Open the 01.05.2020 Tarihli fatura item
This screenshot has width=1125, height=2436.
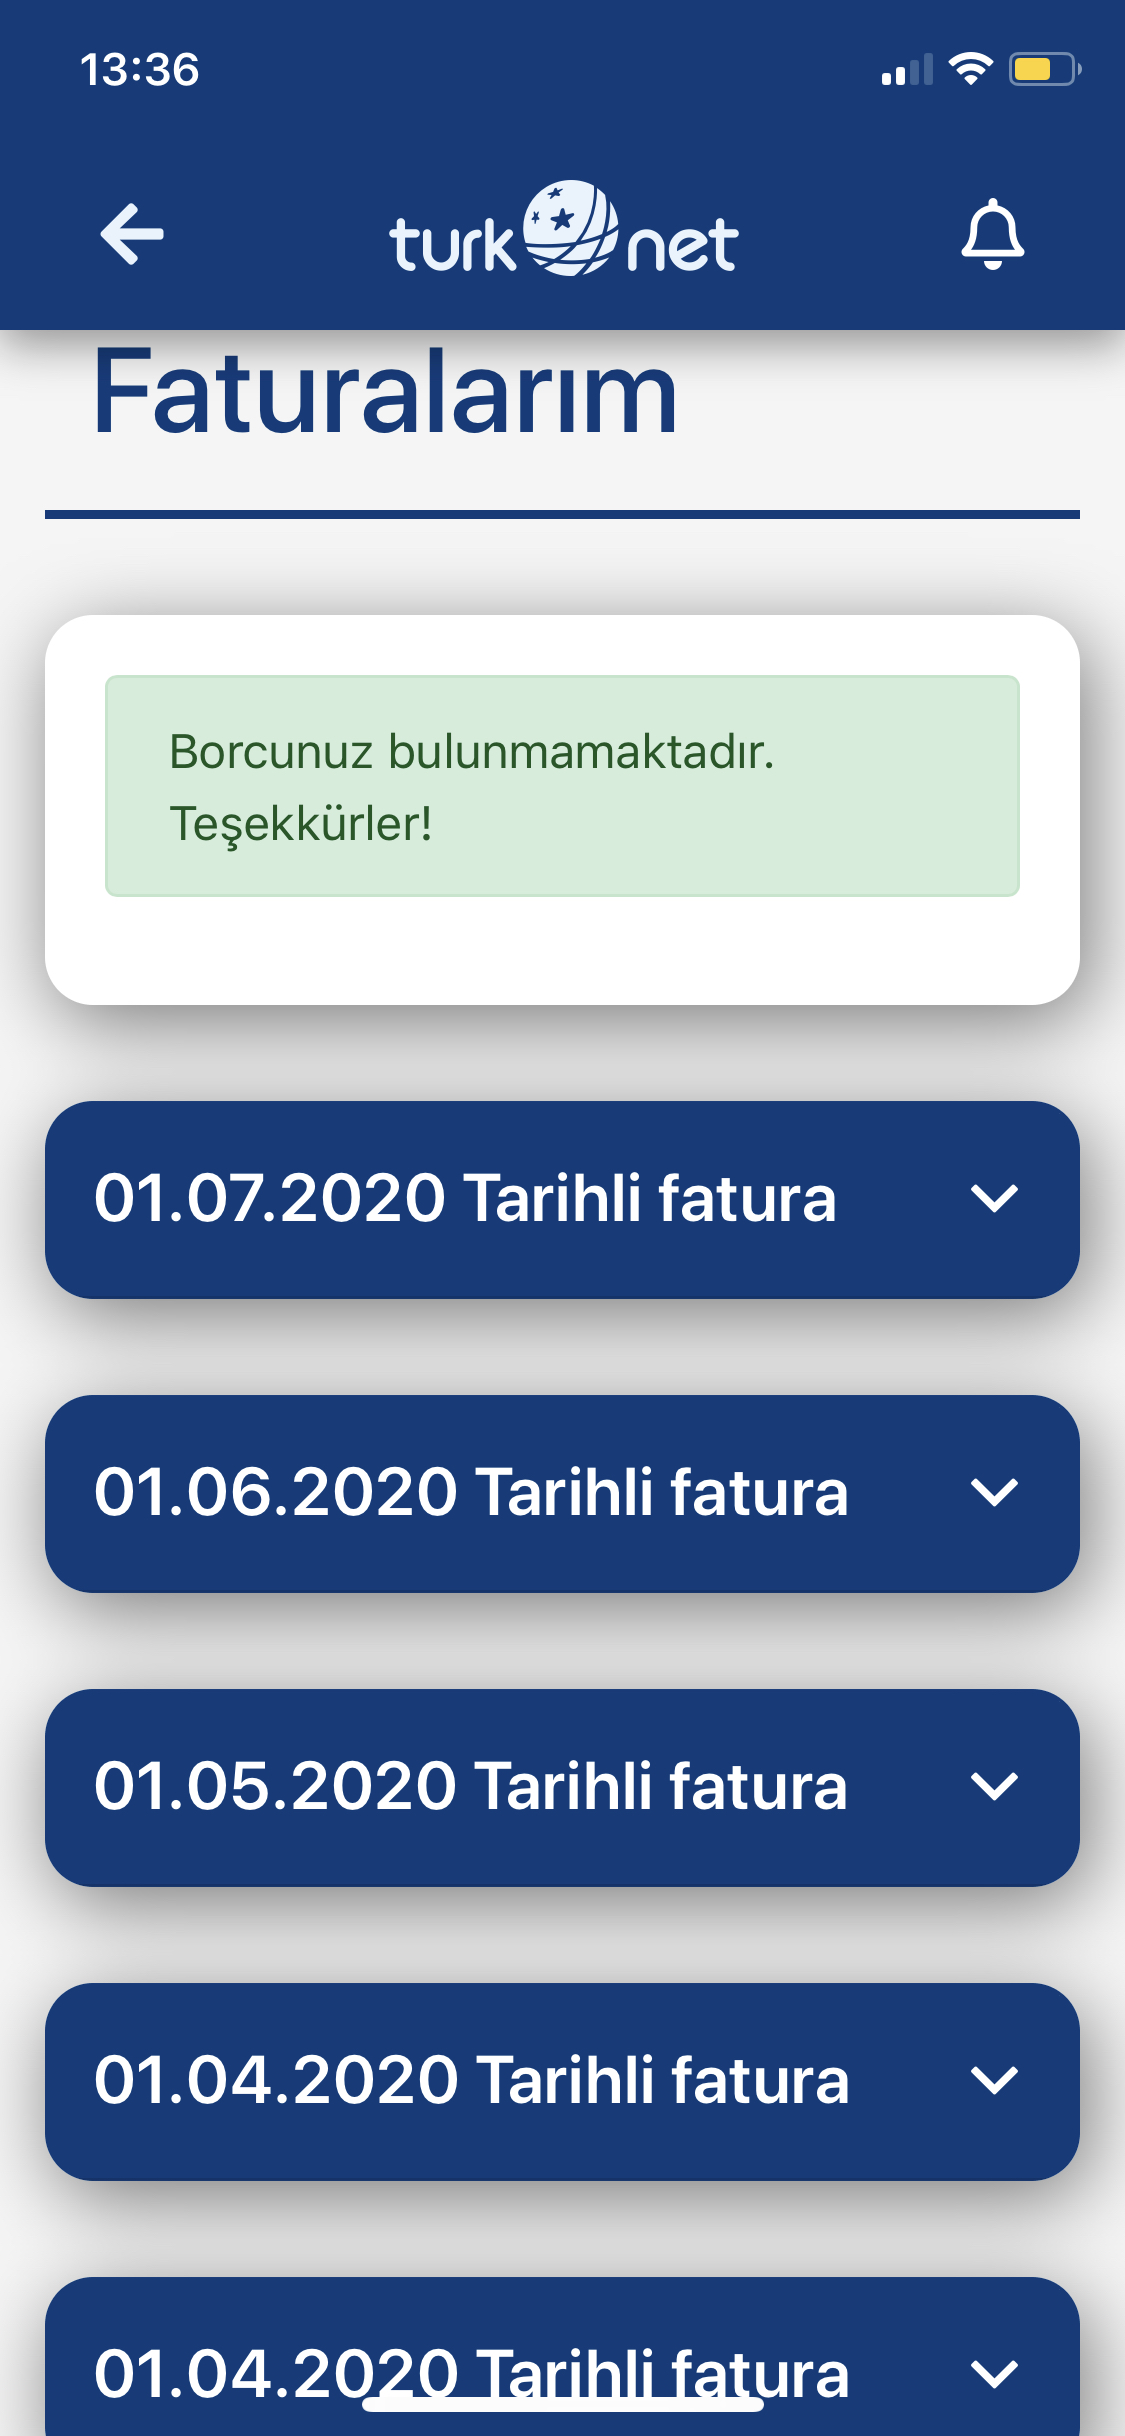pos(562,1788)
